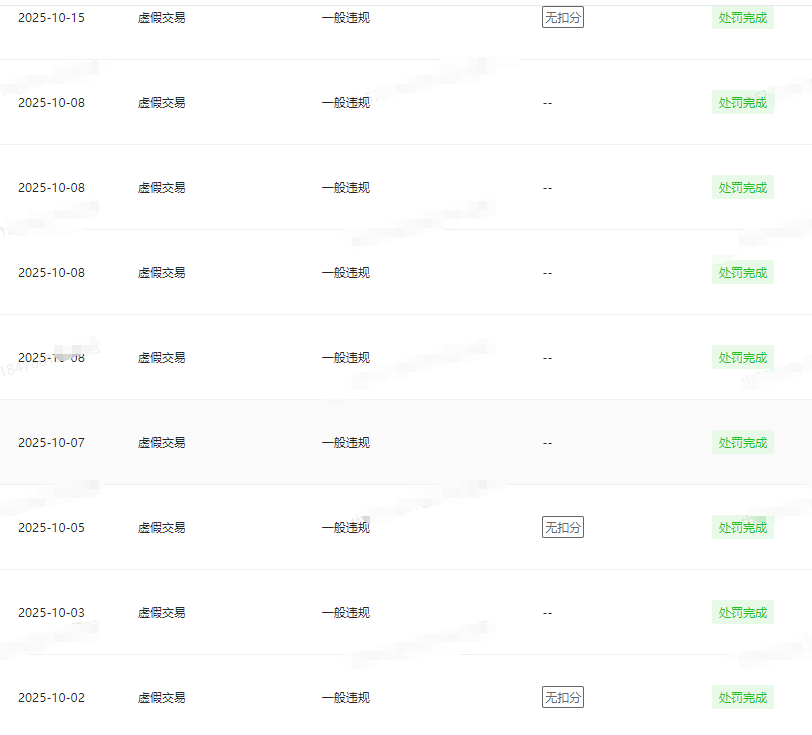The image size is (812, 735).
Task: Click 一般违规 in the 2025-10-07 row
Action: point(345,442)
